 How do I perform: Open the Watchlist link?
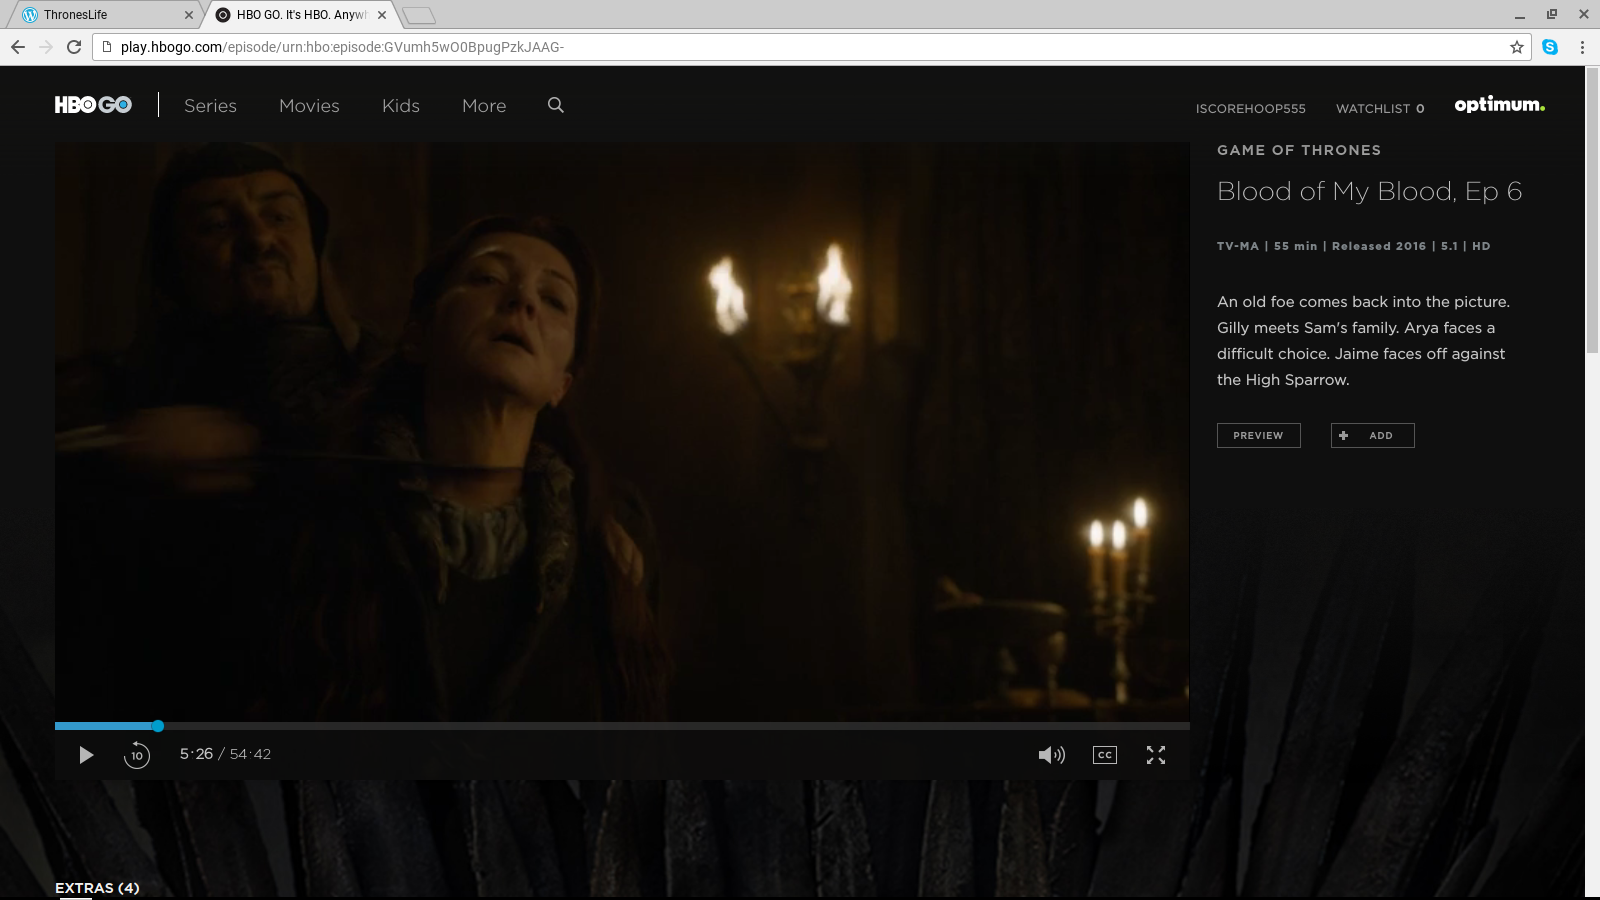(1380, 108)
